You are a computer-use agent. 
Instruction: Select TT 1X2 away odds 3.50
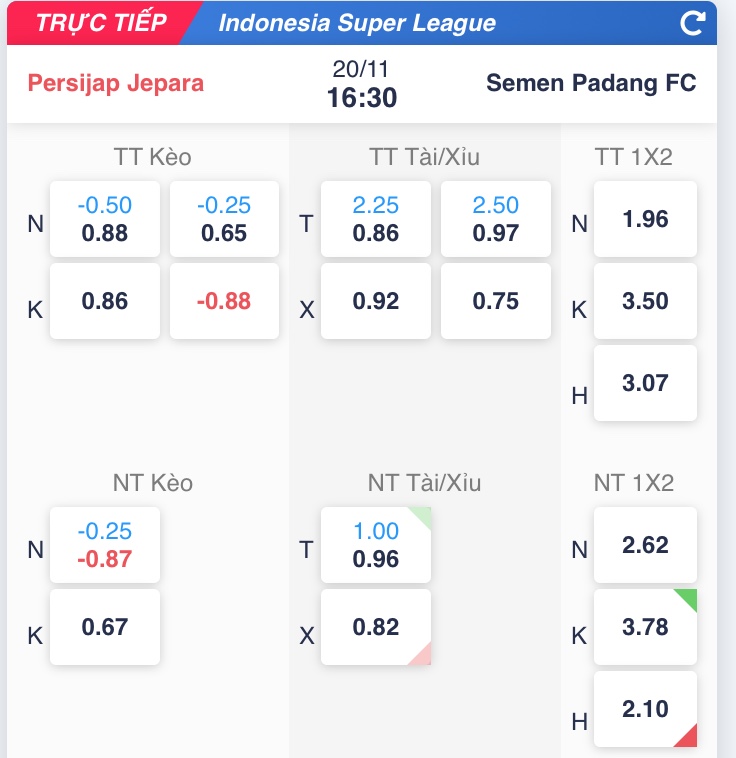pyautogui.click(x=645, y=301)
